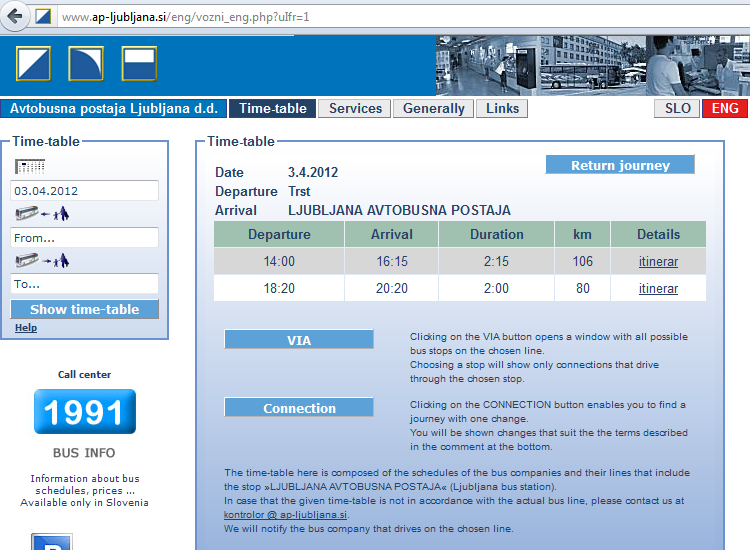Open the calendar date picker icon

pos(30,166)
